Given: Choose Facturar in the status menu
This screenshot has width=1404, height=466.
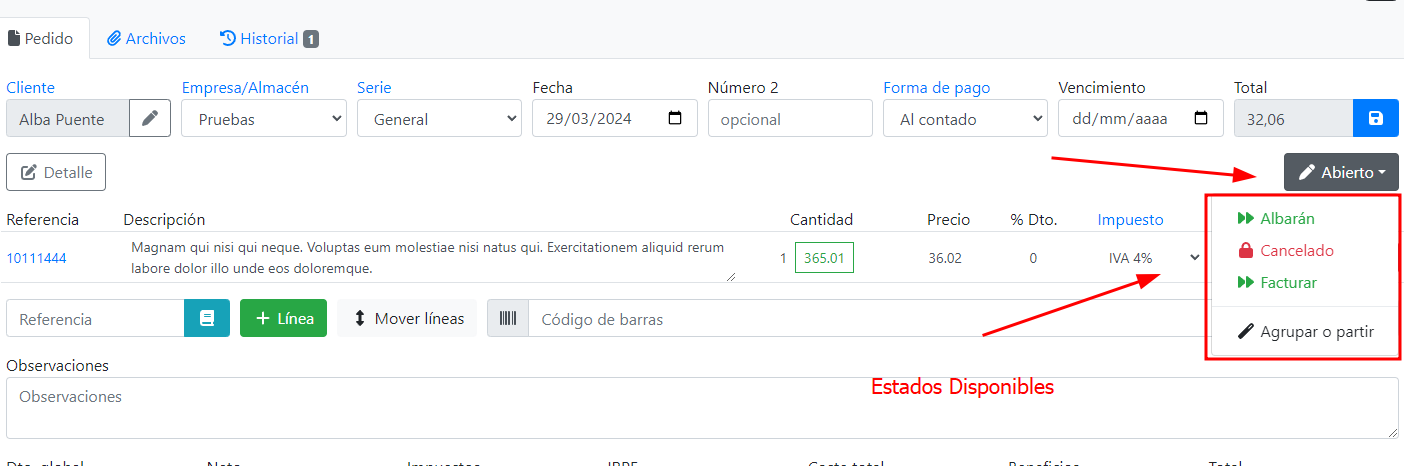Looking at the screenshot, I should (1306, 282).
